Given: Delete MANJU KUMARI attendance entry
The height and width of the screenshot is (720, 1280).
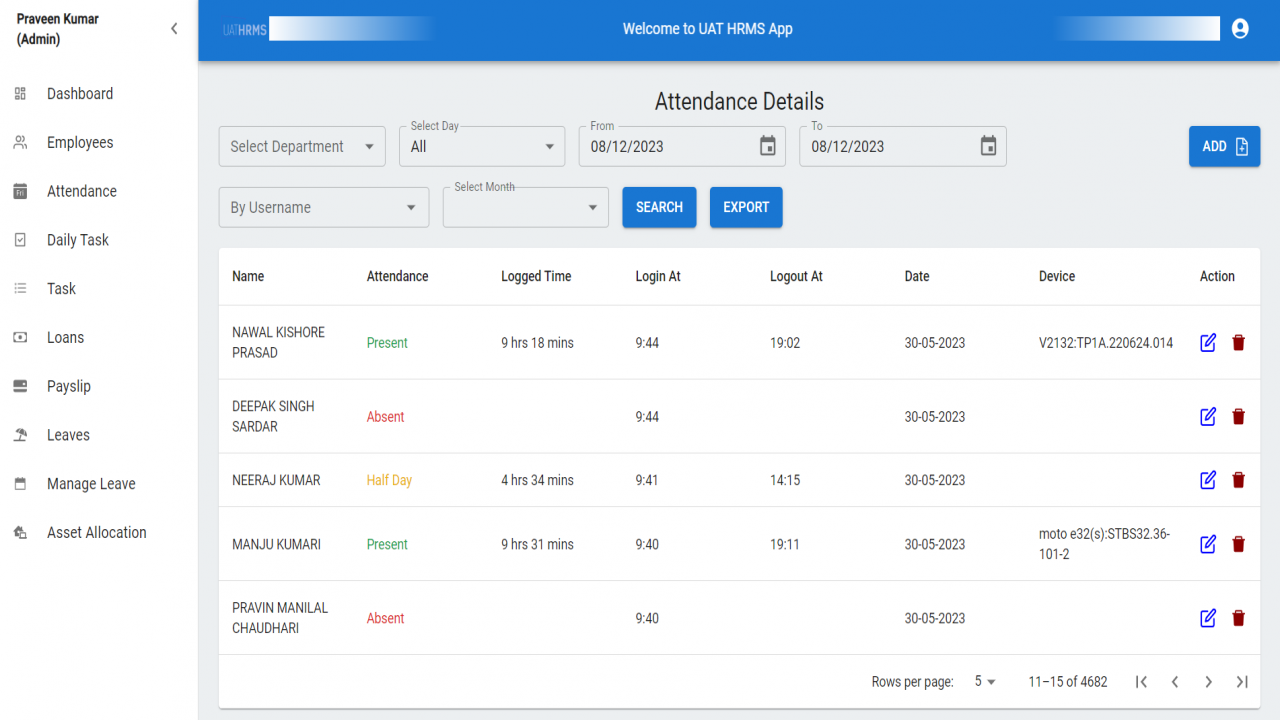Looking at the screenshot, I should click(x=1239, y=544).
